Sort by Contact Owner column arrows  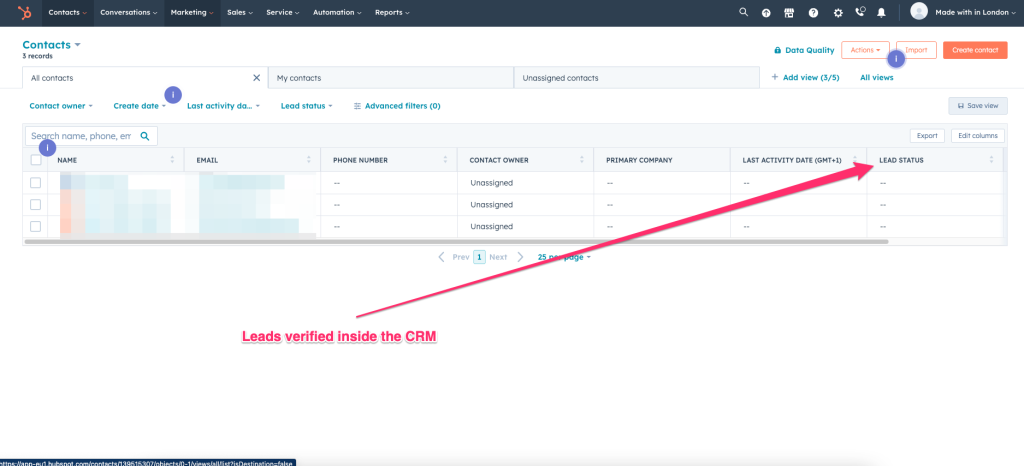[582, 160]
